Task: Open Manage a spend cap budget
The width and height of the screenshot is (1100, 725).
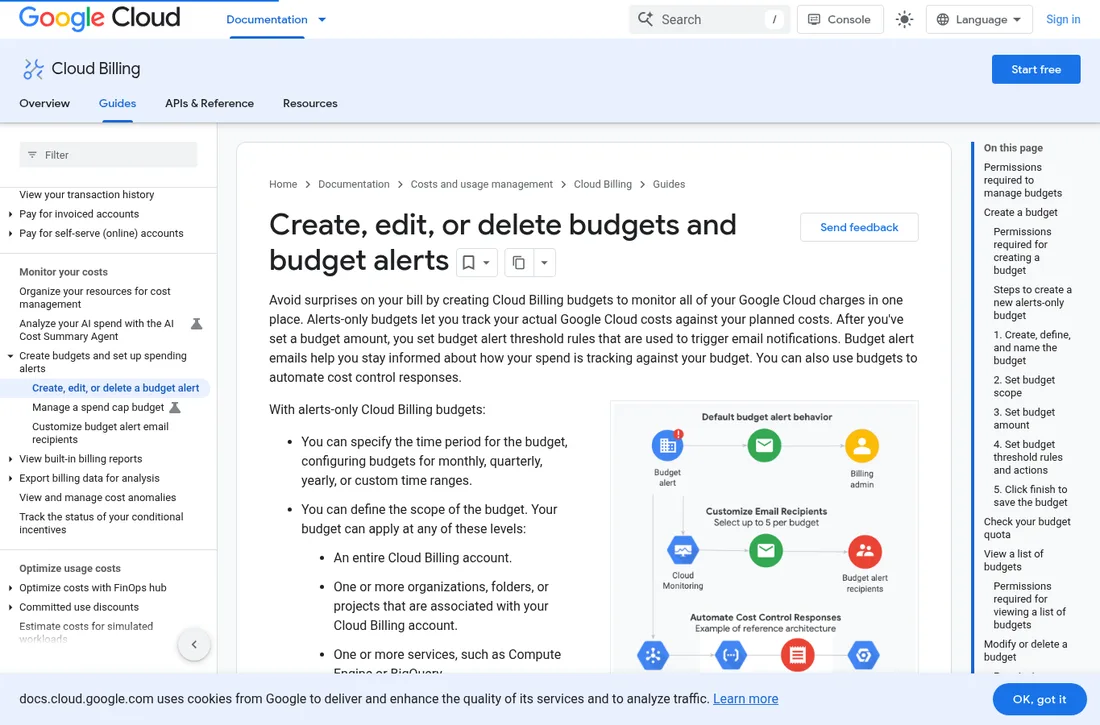Action: coord(98,407)
